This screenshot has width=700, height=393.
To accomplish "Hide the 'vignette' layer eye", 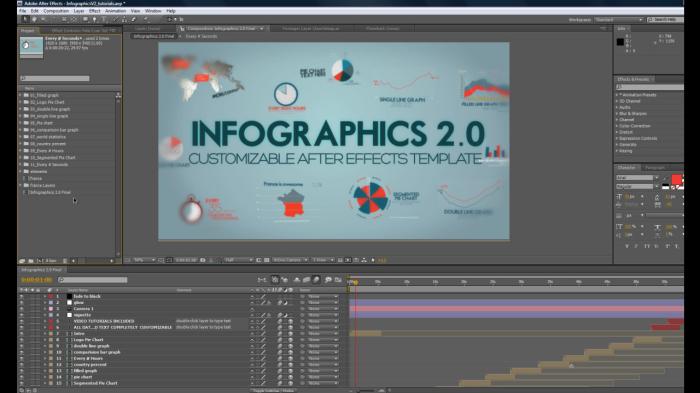I will click(21, 315).
